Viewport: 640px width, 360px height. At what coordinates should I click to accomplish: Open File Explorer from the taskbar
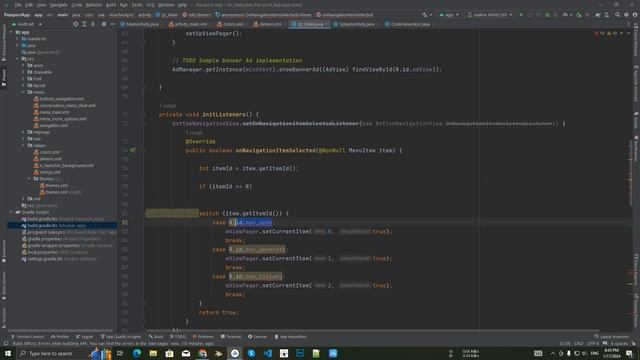[x=153, y=353]
